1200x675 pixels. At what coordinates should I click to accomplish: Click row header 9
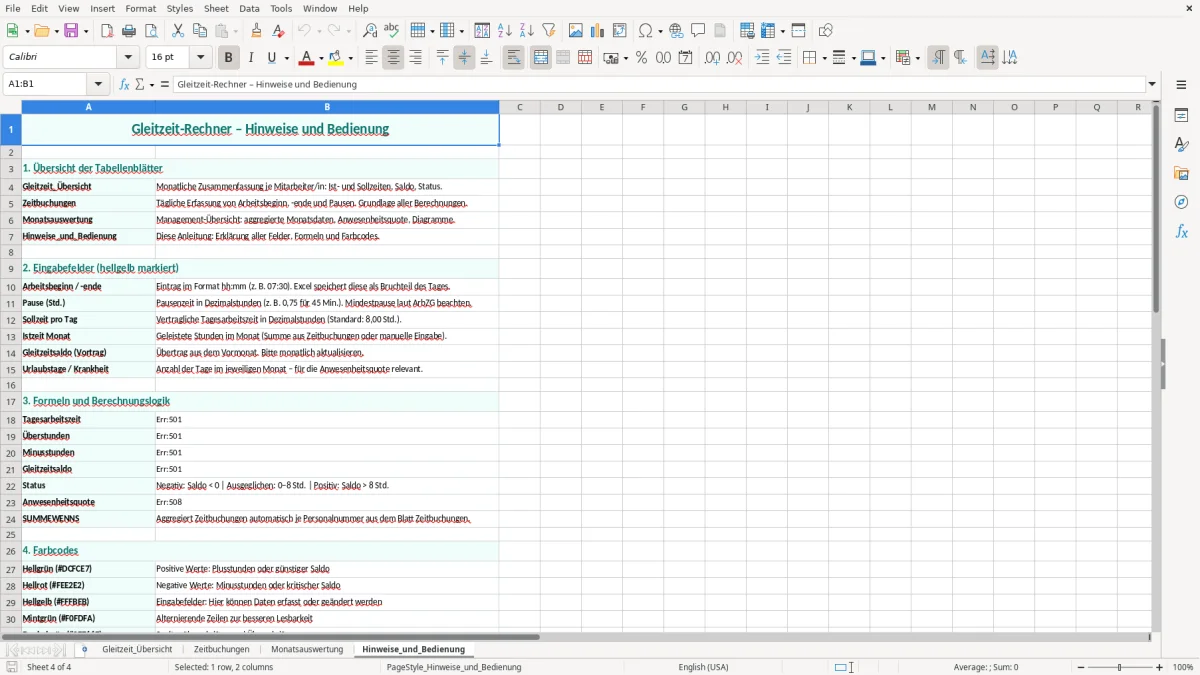point(11,269)
